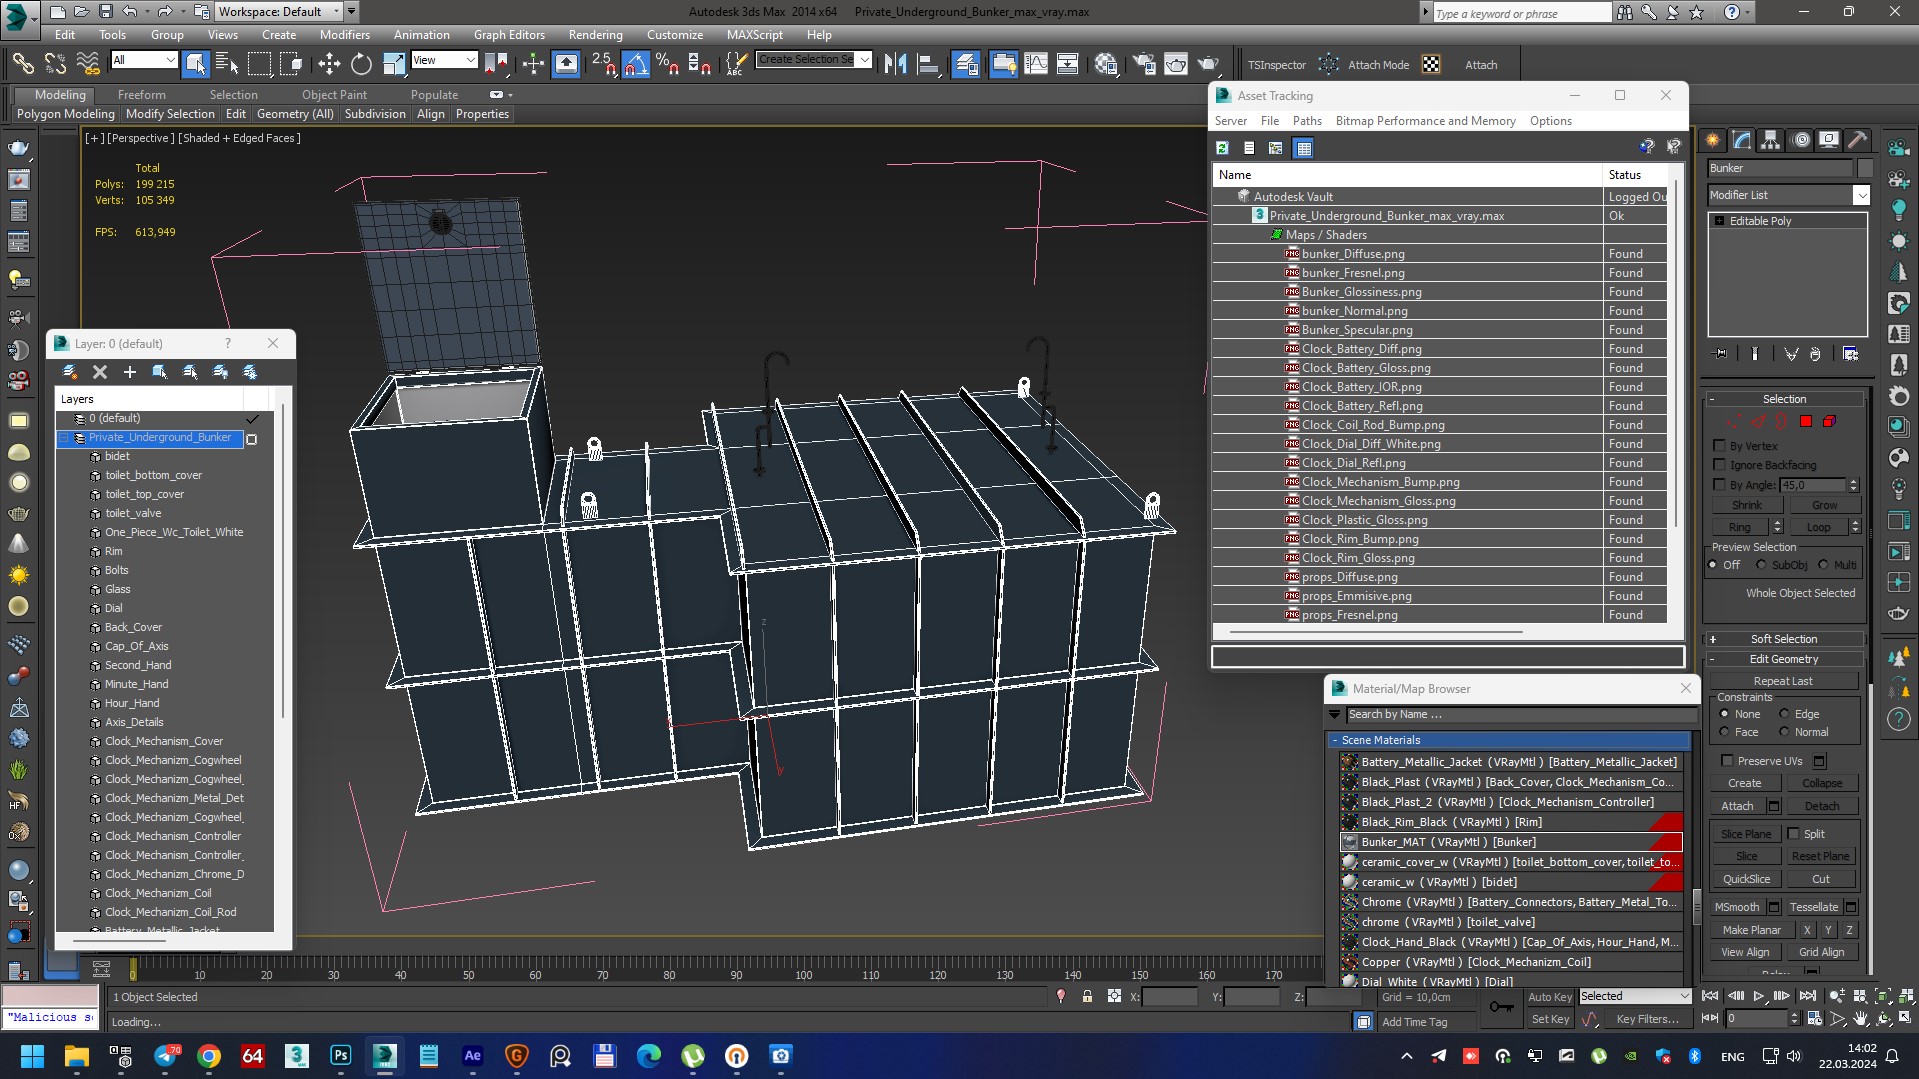Select Polygon sub-object level

[x=1806, y=421]
